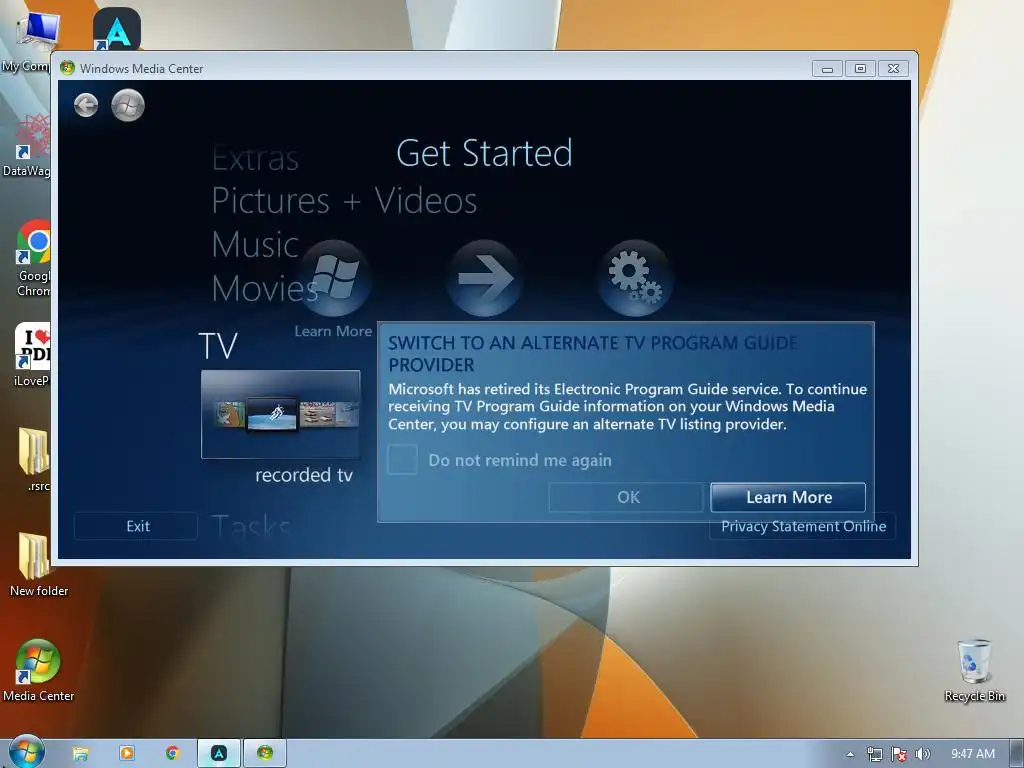Click the 9:47 AM taskbar clock
This screenshot has width=1024, height=768.
tap(972, 754)
